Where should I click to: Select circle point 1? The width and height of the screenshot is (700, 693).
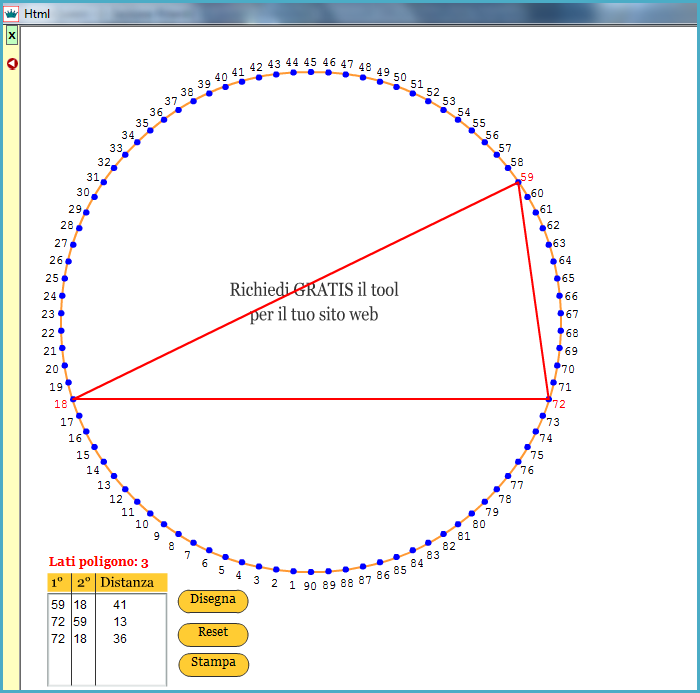(x=293, y=571)
